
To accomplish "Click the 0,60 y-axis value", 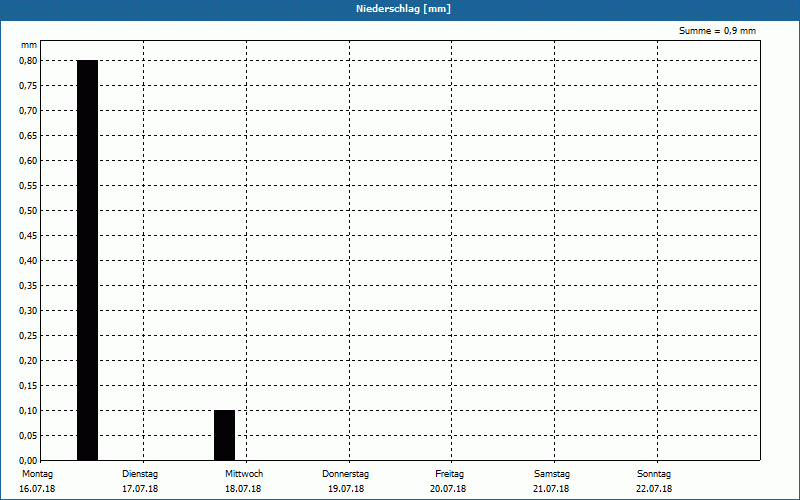I will (x=28, y=161).
